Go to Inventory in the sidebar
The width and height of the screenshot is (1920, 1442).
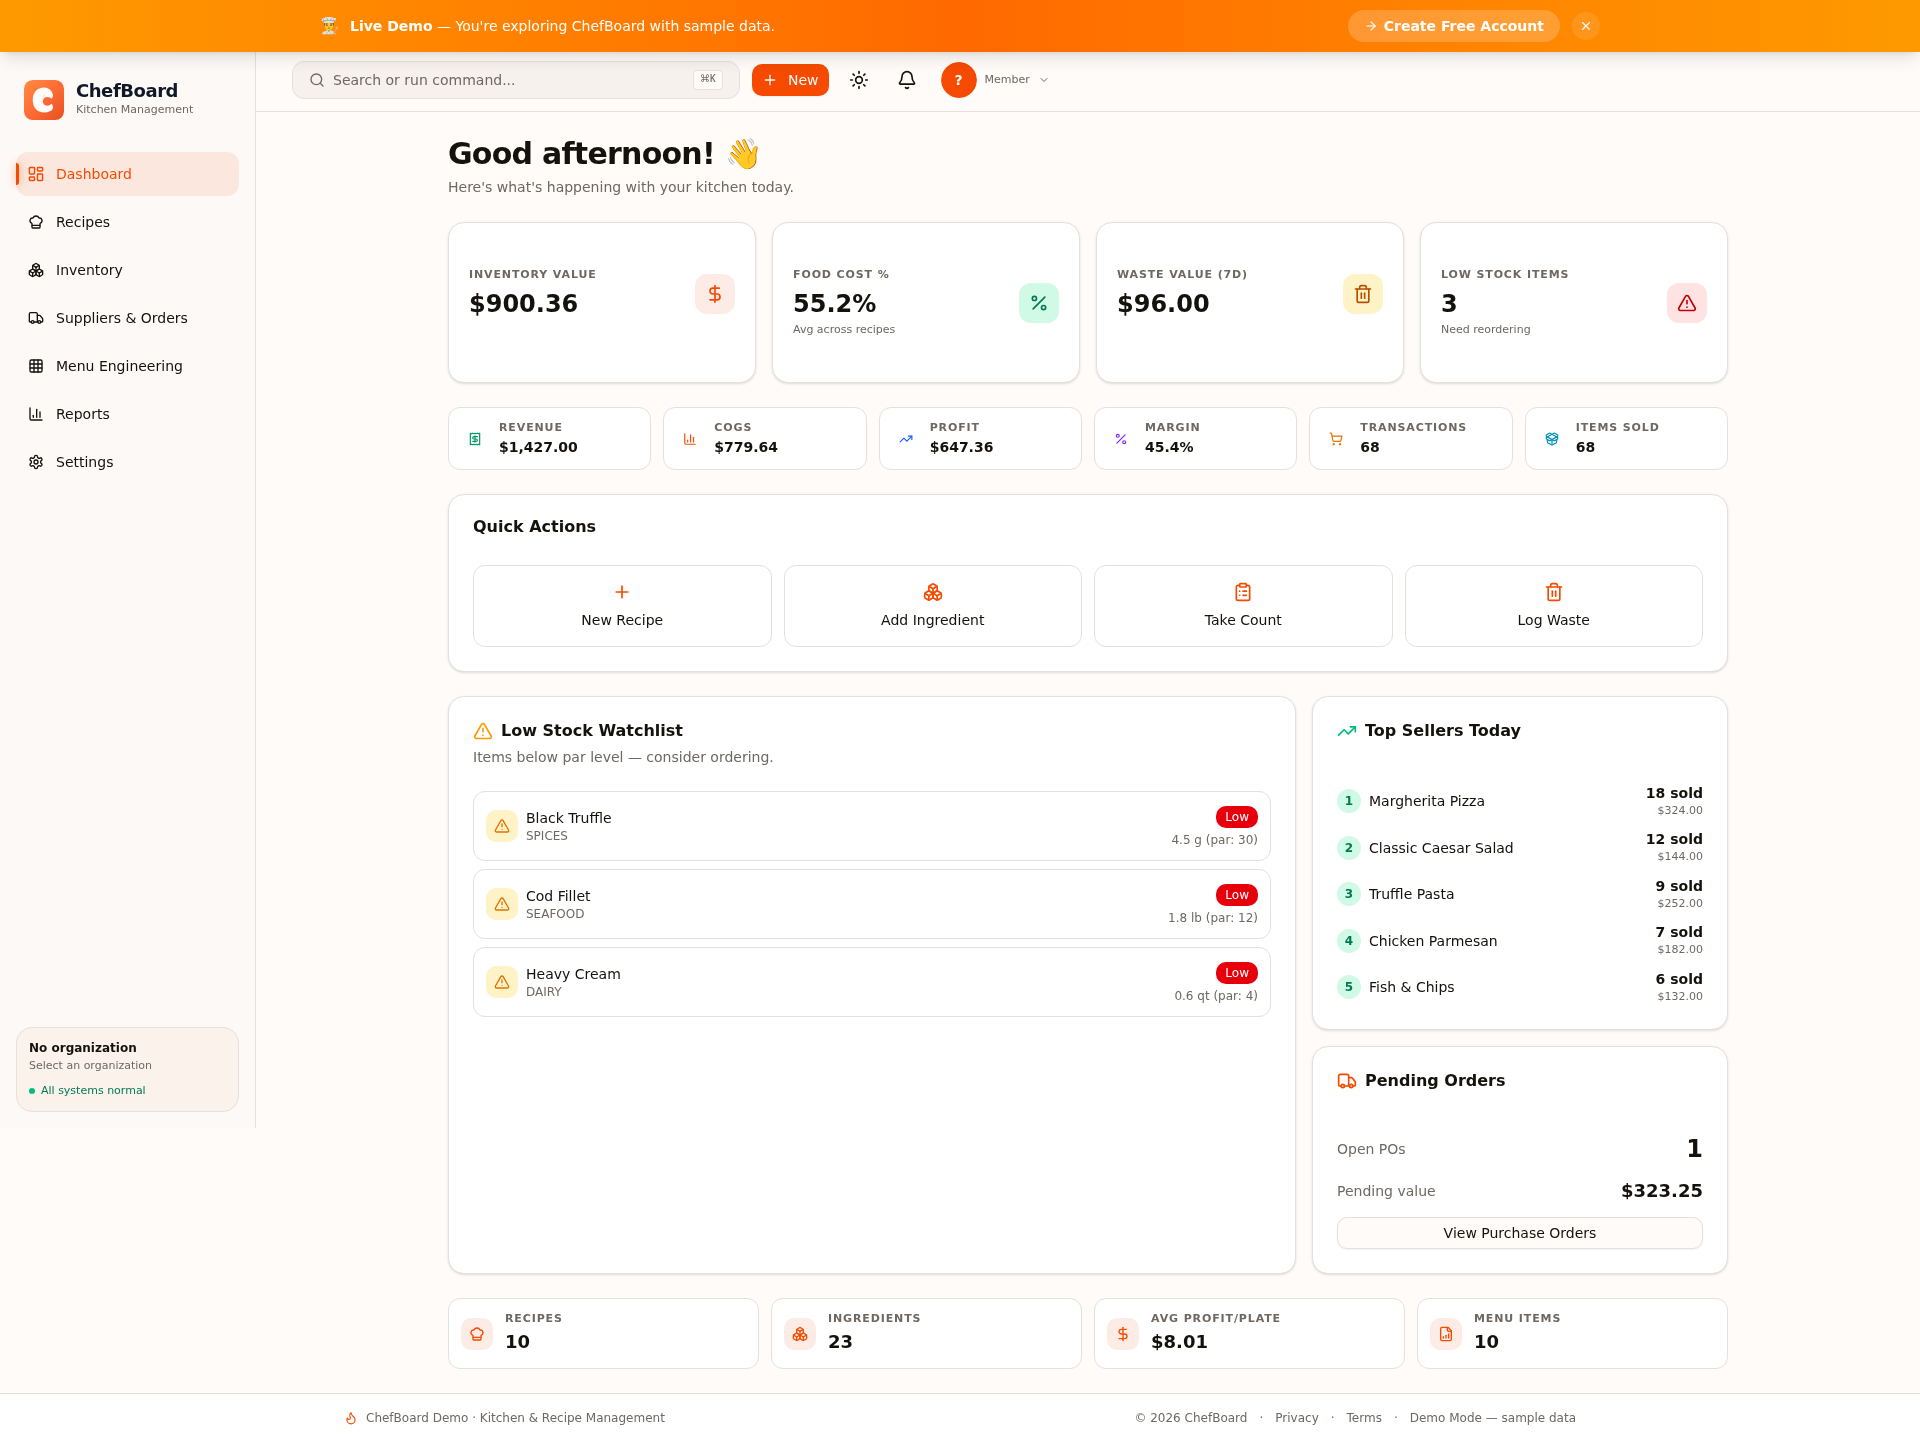tap(127, 270)
